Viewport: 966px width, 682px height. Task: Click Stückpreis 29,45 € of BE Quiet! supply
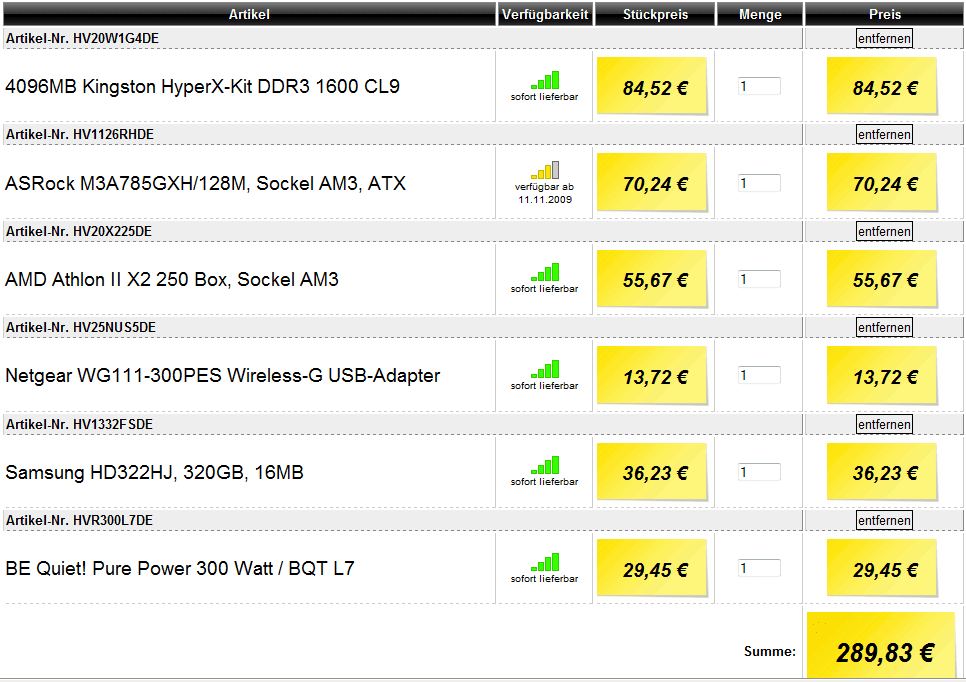pos(652,568)
